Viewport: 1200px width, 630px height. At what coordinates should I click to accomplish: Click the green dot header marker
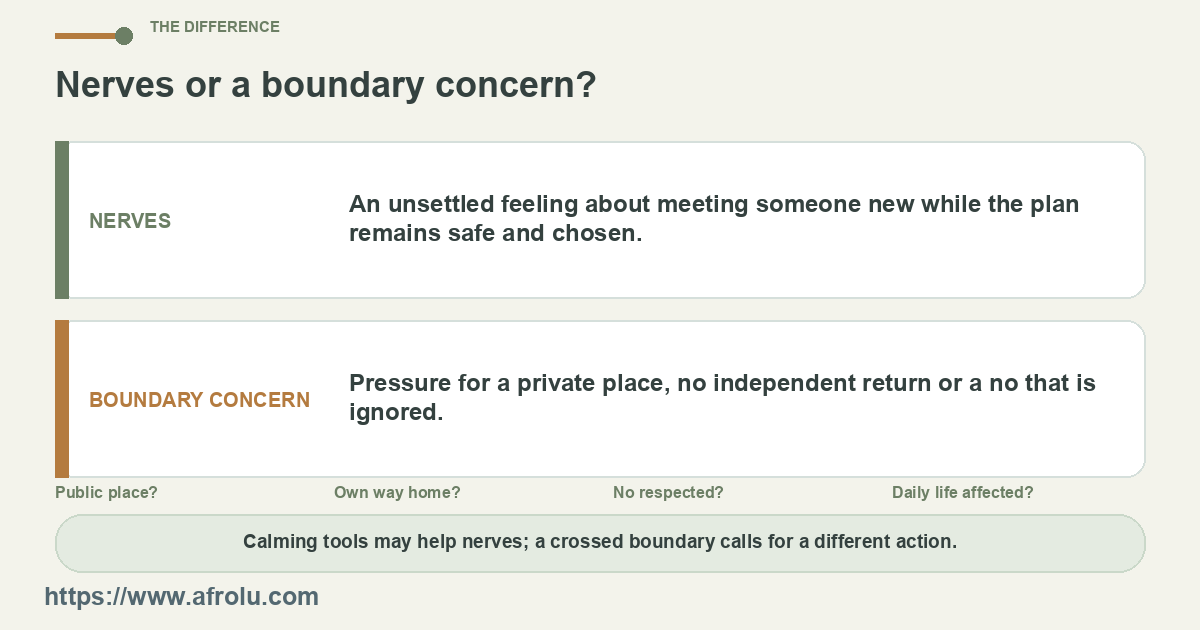coord(124,36)
